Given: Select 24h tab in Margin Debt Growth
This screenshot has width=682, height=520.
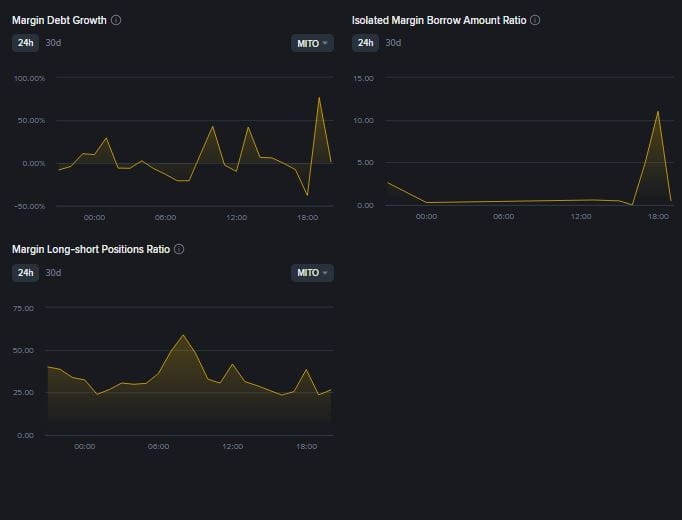Looking at the screenshot, I should 25,43.
